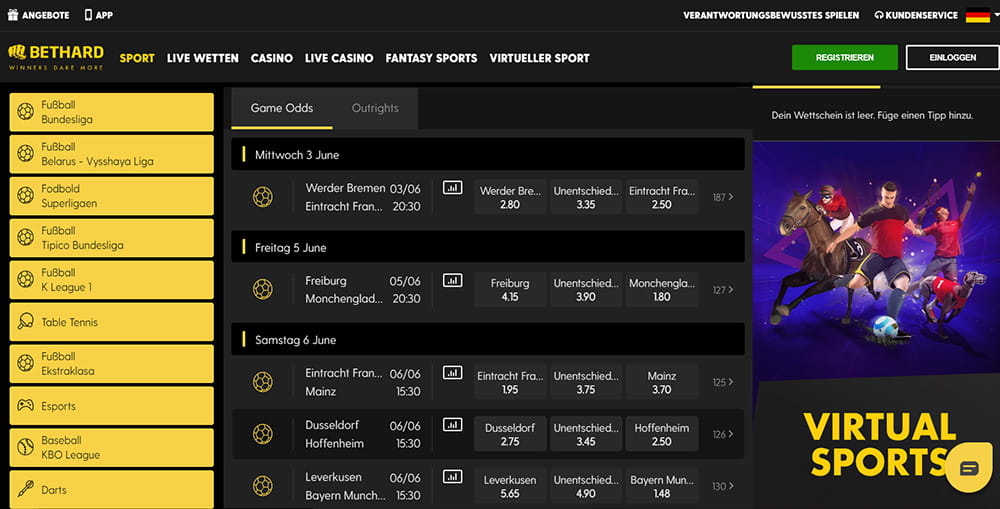Open statistics icon for Werder Bremen match
Image resolution: width=1000 pixels, height=509 pixels.
click(x=452, y=188)
